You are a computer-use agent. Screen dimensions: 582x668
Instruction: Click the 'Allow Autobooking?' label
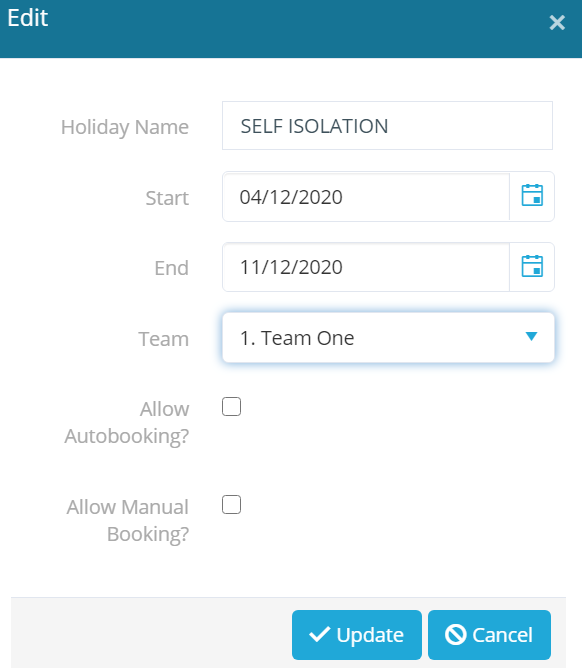pos(127,423)
